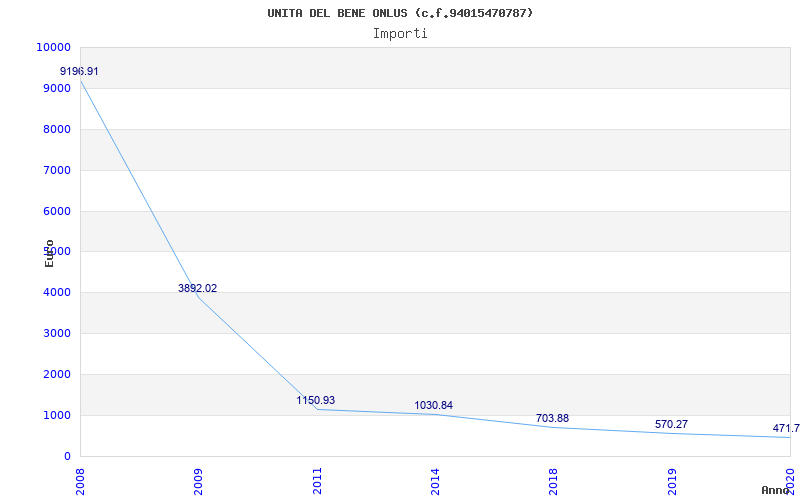The width and height of the screenshot is (800, 500).
Task: Click the 2018 year axis label
Action: pyautogui.click(x=553, y=482)
